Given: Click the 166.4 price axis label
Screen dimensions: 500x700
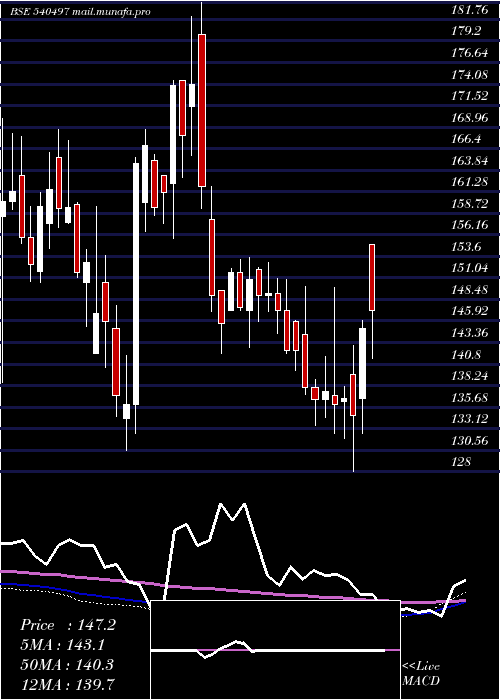Looking at the screenshot, I should [x=466, y=139].
